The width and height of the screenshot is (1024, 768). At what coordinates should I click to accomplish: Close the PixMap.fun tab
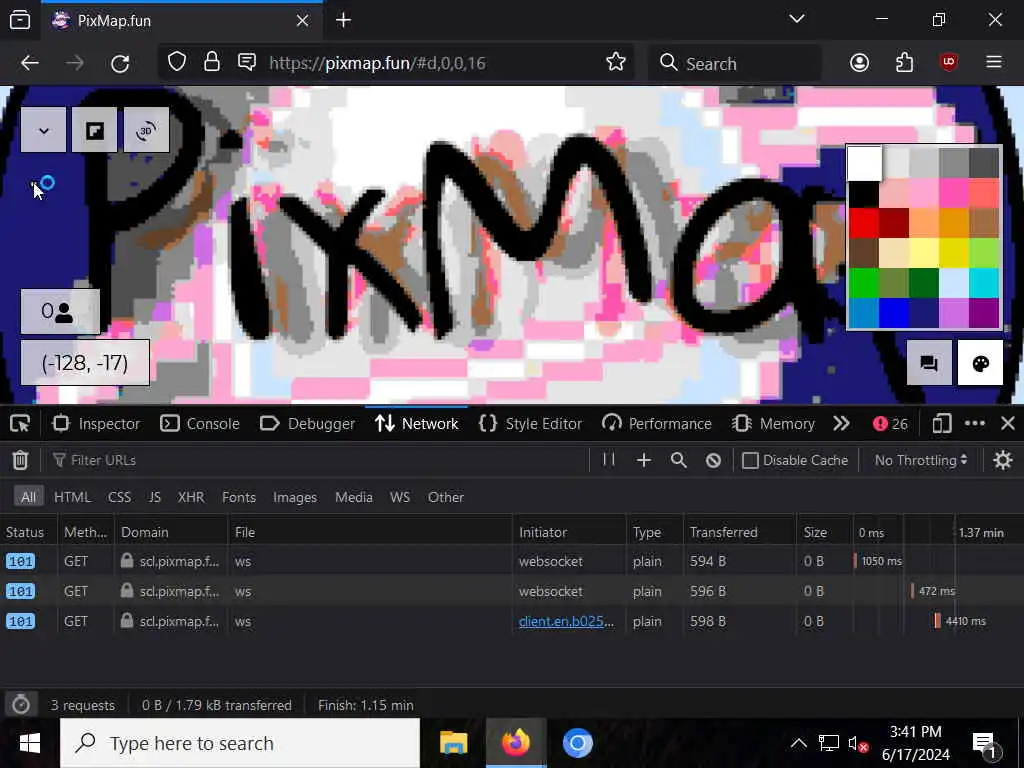coord(302,21)
